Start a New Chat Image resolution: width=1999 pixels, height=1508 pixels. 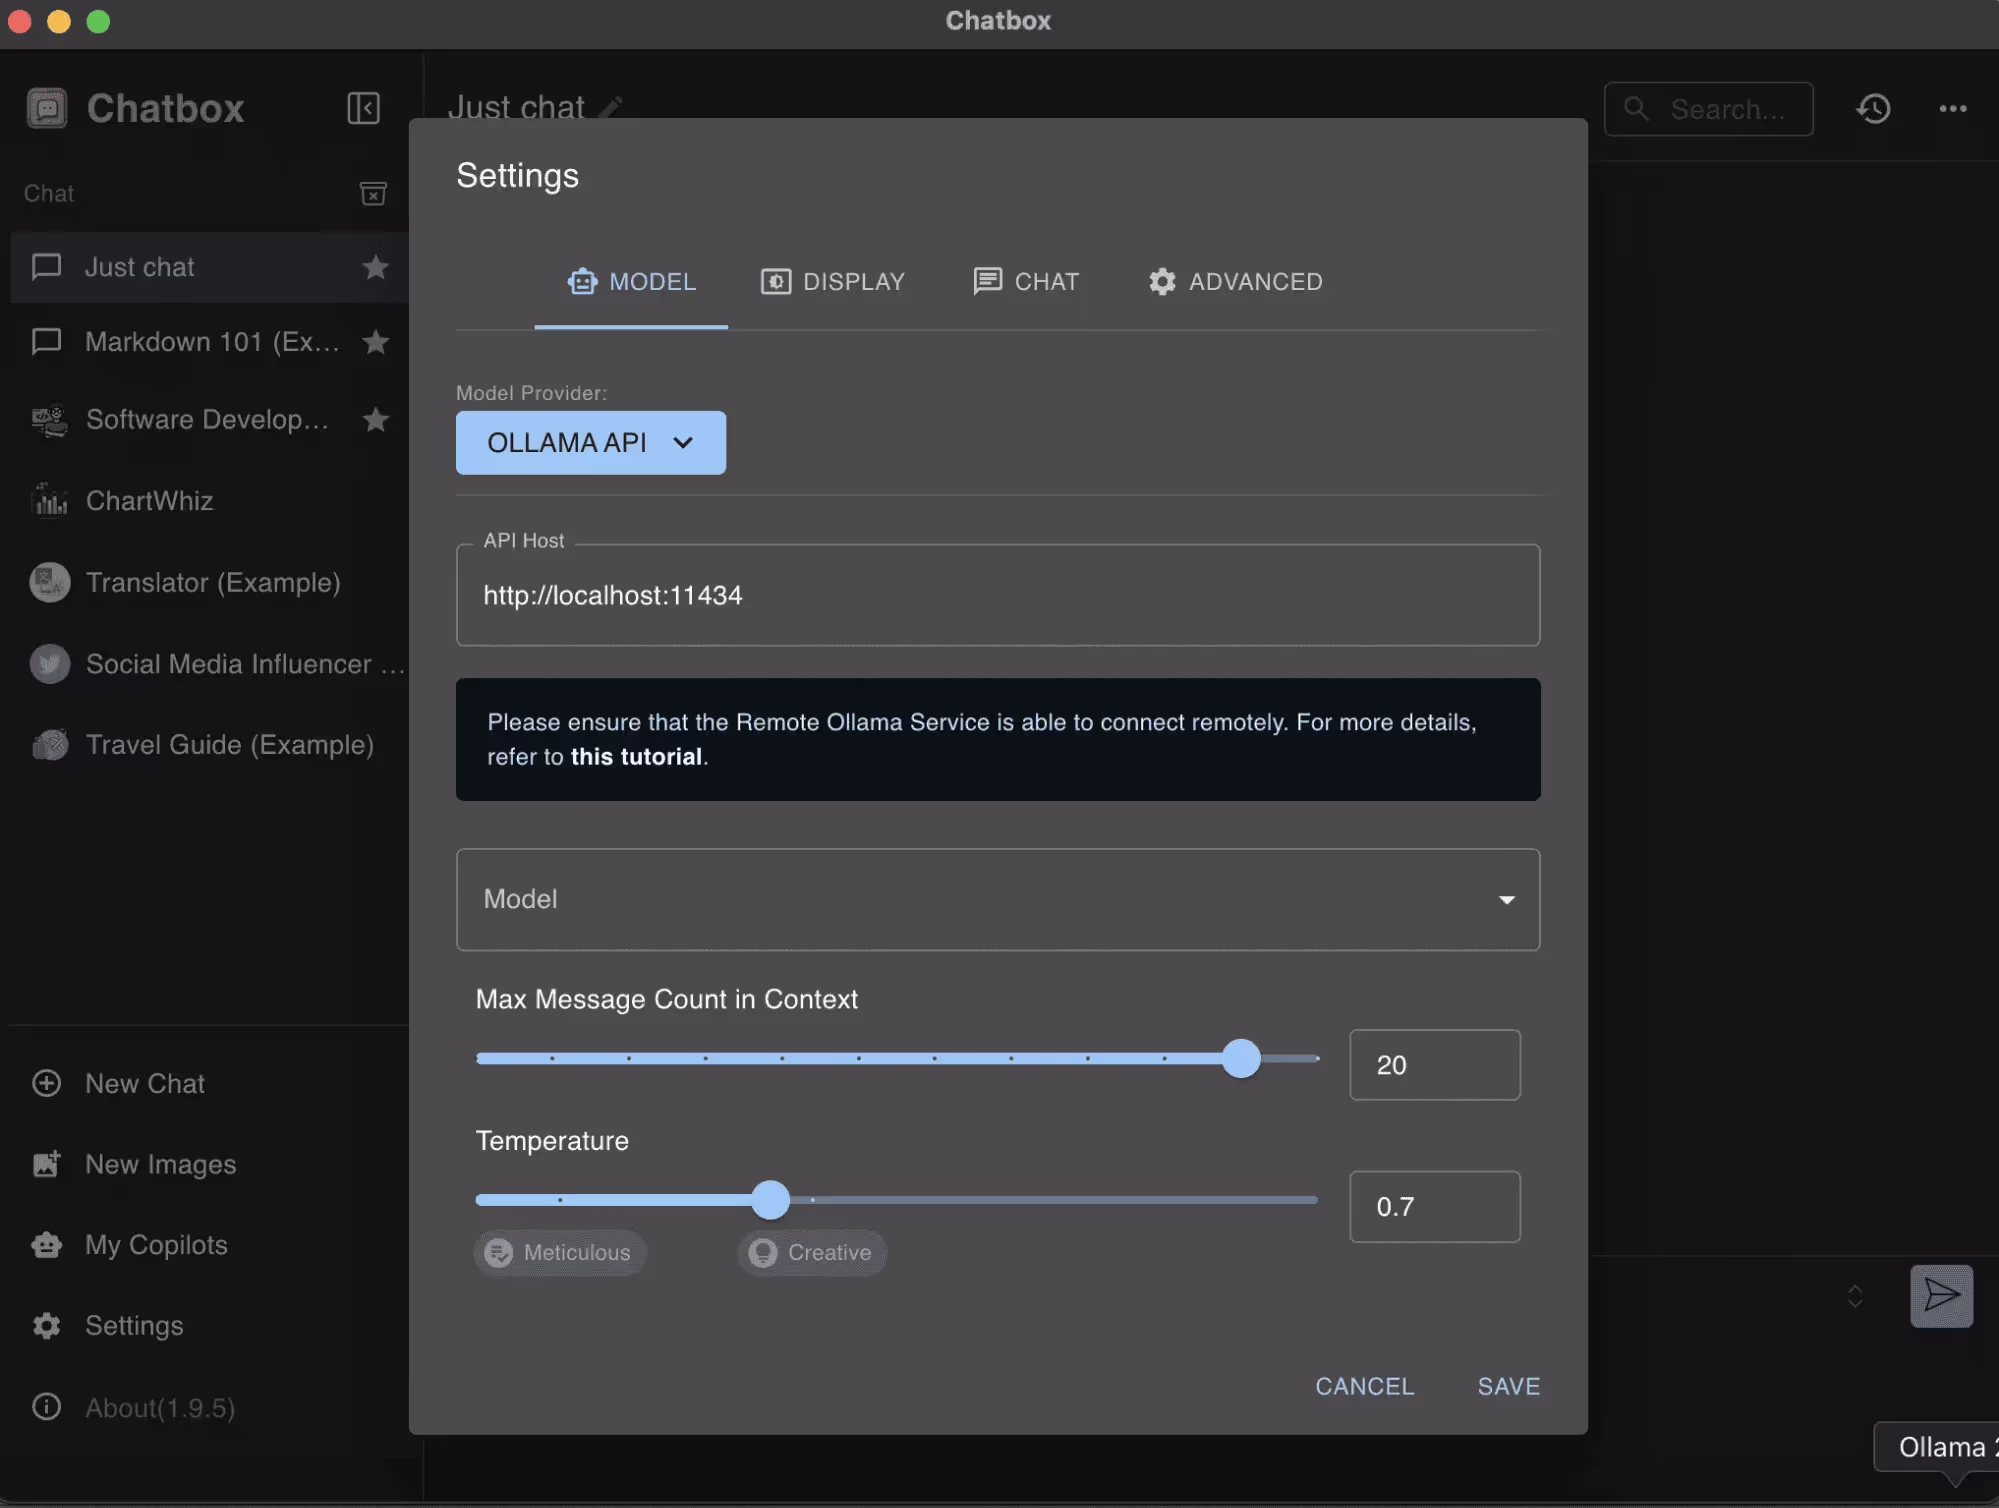pos(145,1084)
